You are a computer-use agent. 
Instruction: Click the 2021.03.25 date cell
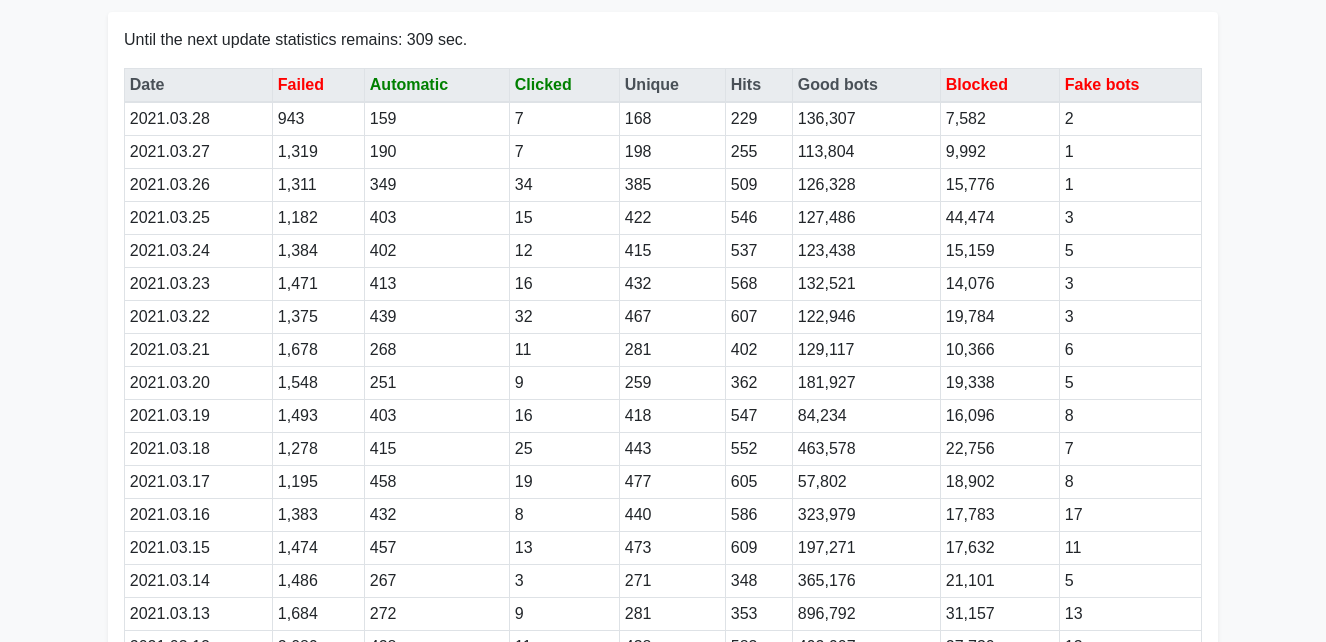tap(170, 218)
